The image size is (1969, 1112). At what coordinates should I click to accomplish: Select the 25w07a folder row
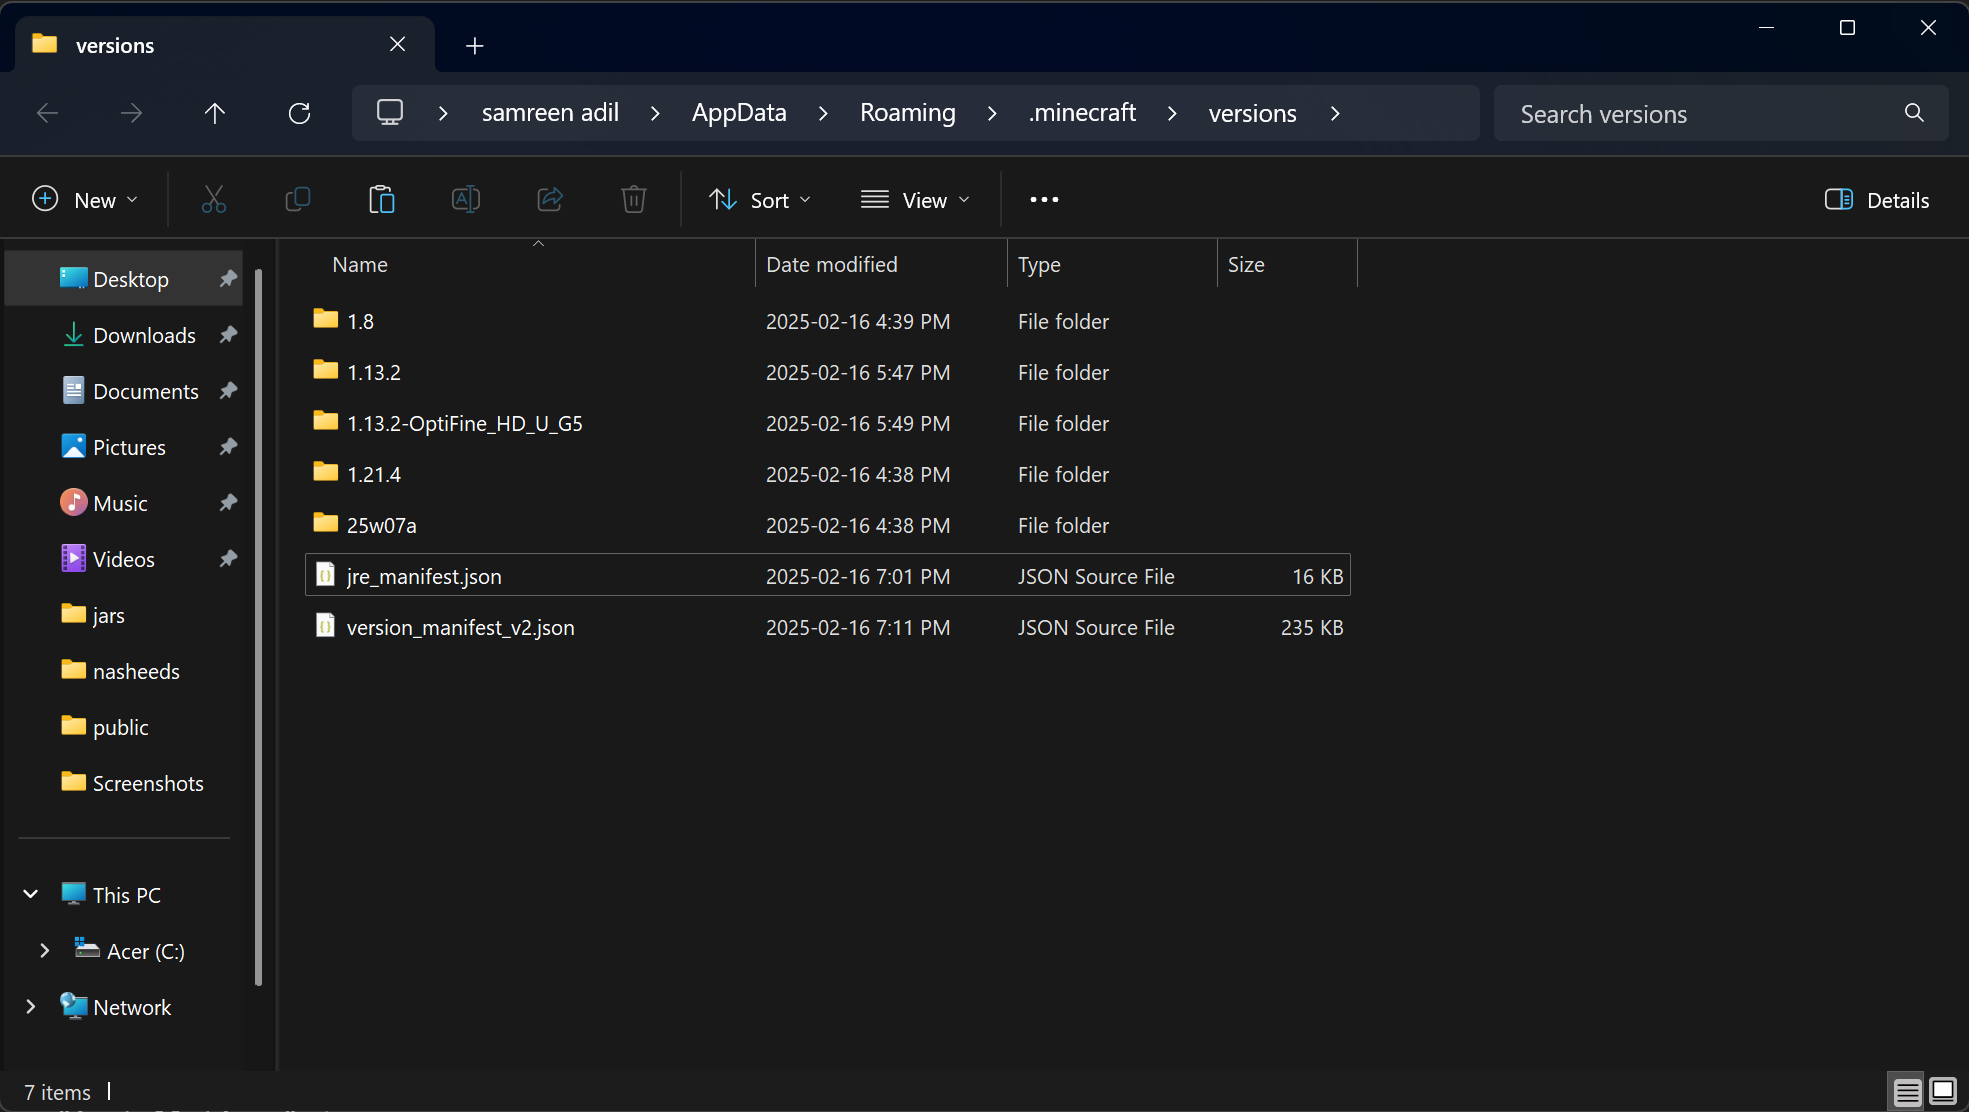pos(828,525)
